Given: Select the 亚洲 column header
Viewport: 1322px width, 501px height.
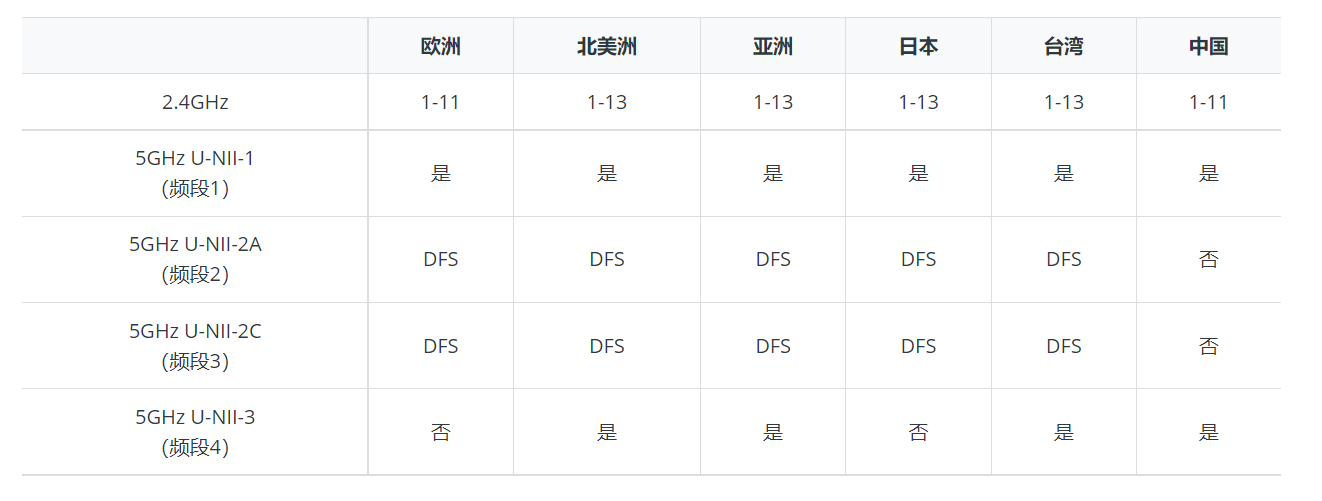Looking at the screenshot, I should click(772, 46).
